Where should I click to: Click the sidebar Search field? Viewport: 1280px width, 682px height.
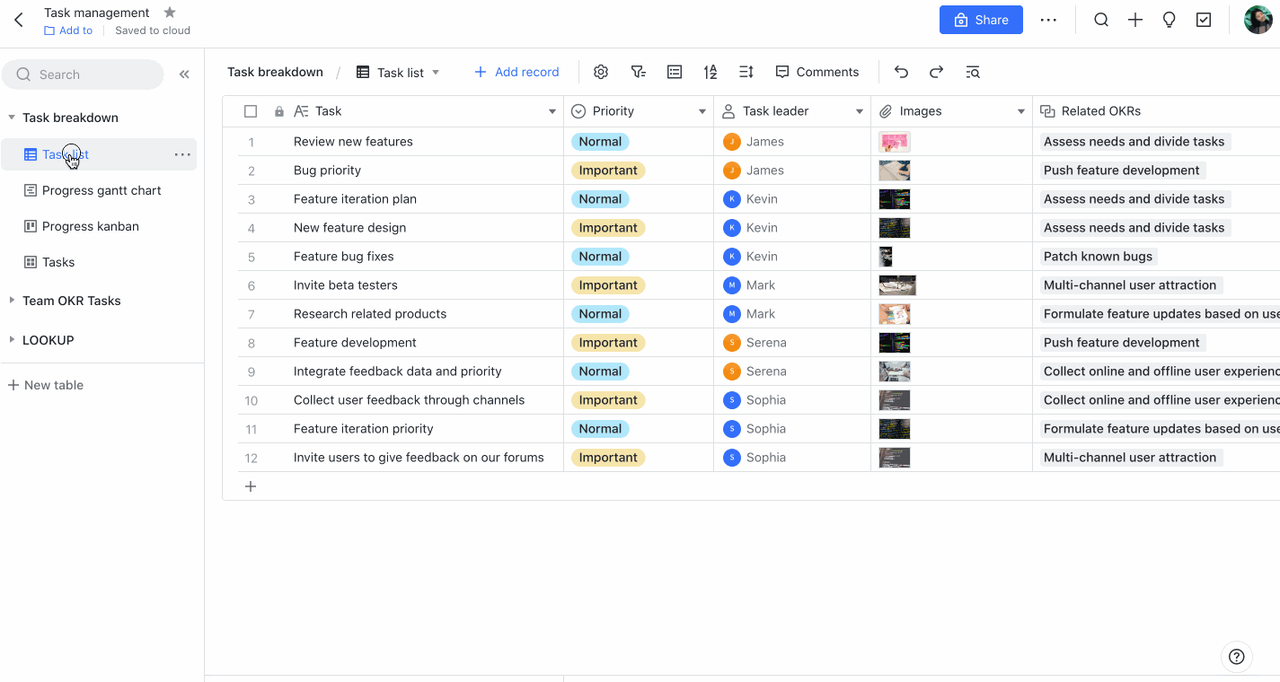coord(85,74)
